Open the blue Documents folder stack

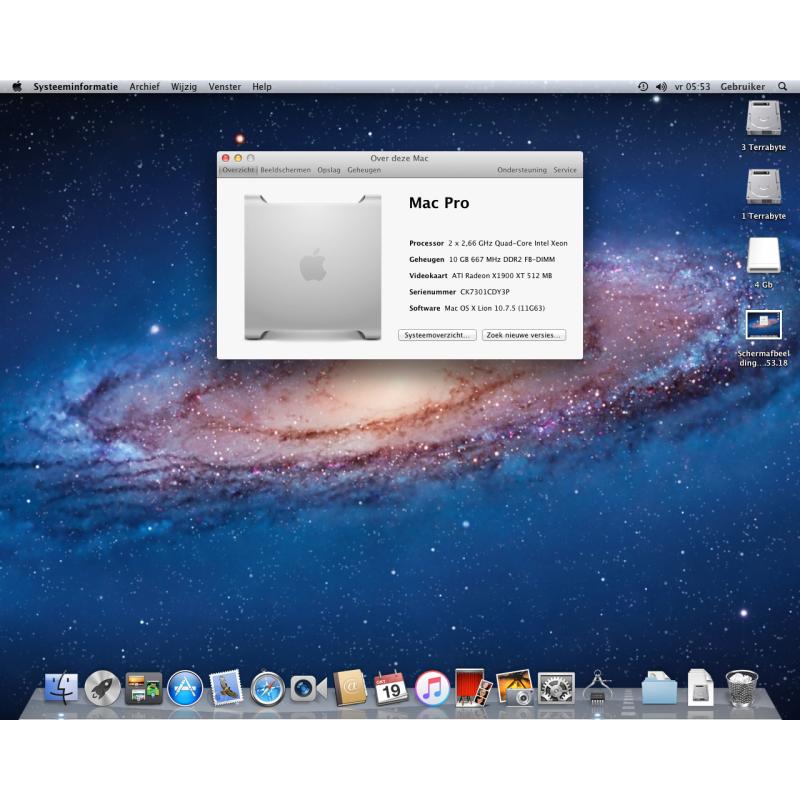(x=659, y=688)
